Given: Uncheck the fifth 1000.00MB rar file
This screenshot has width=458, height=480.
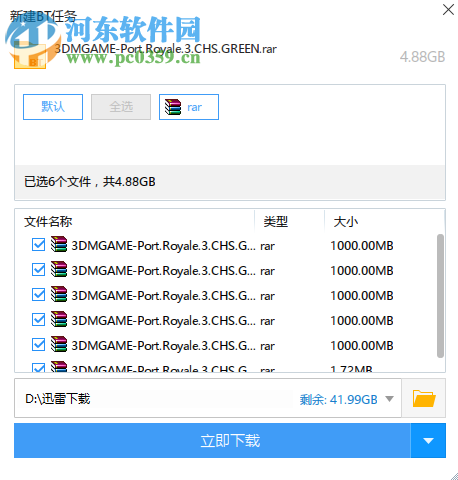Looking at the screenshot, I should (x=39, y=345).
